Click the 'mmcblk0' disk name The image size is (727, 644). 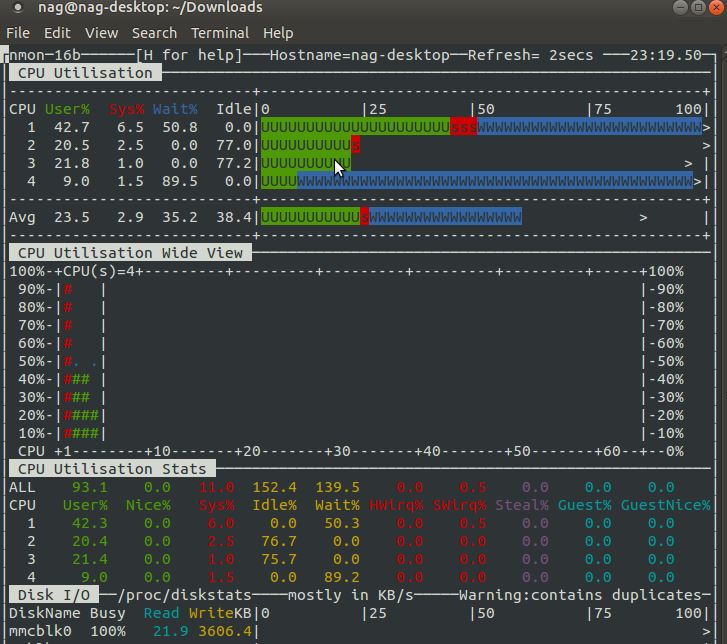(x=40, y=631)
